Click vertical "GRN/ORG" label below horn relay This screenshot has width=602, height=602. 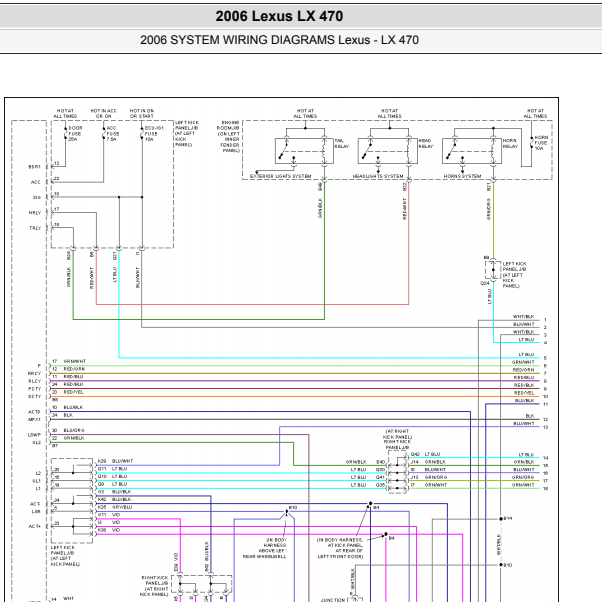pyautogui.click(x=489, y=209)
